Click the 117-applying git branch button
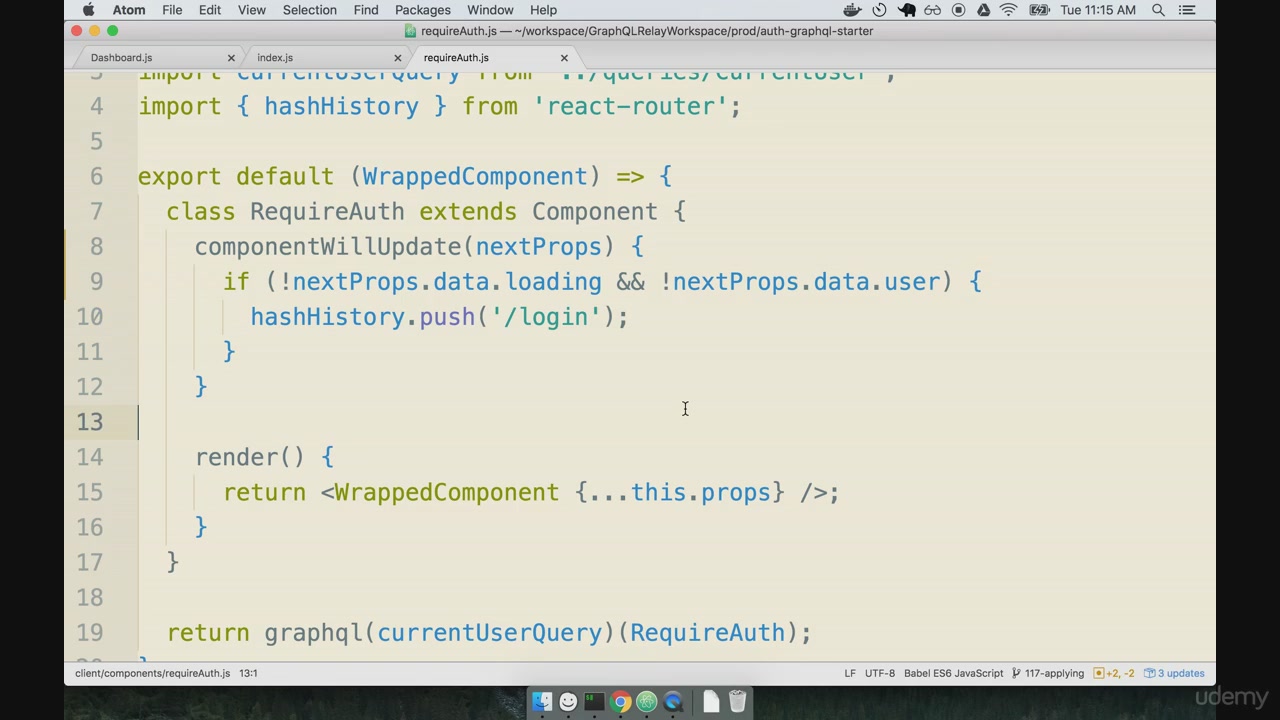Viewport: 1280px width, 720px height. pyautogui.click(x=1048, y=673)
